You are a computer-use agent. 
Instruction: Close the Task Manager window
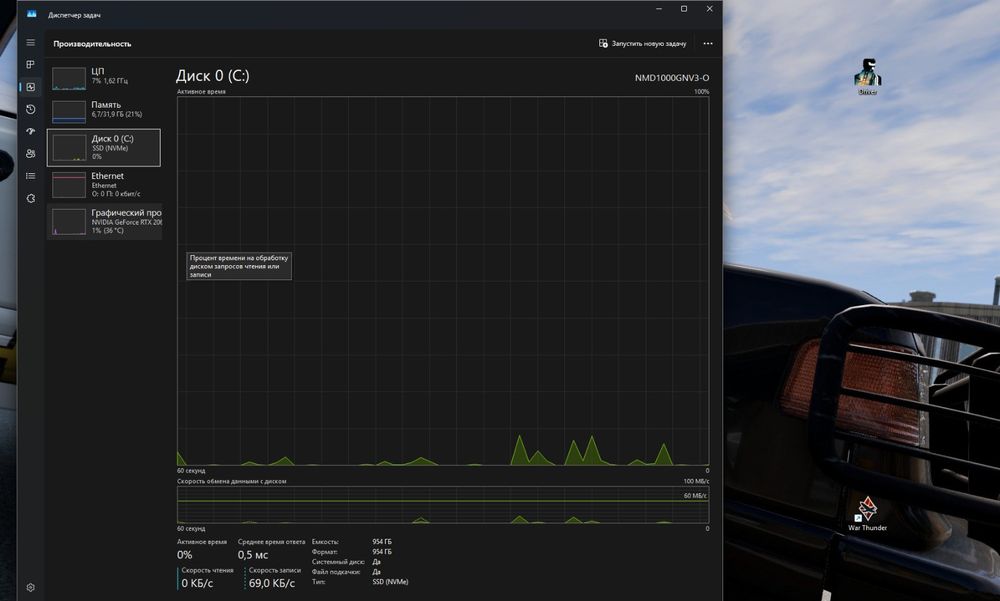[709, 9]
